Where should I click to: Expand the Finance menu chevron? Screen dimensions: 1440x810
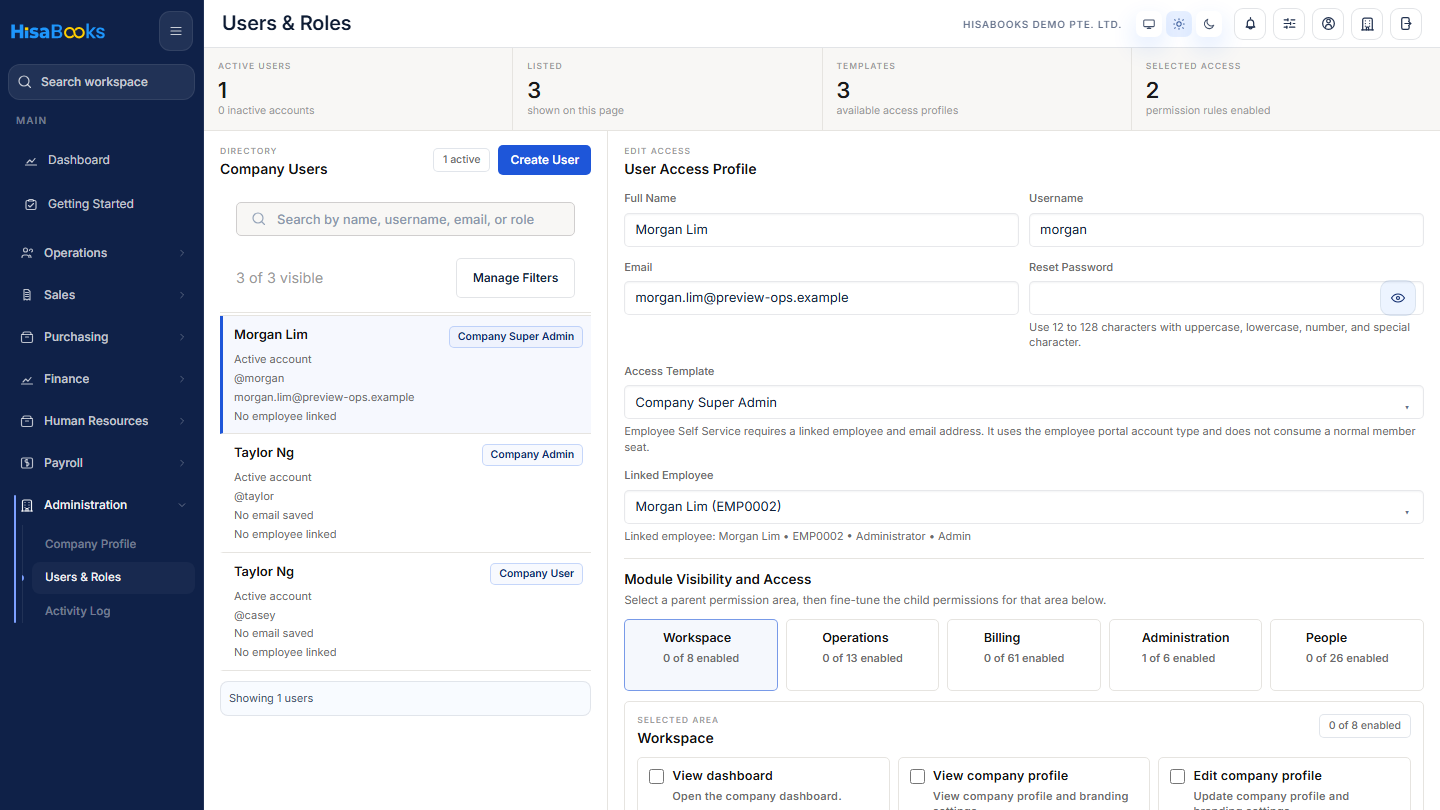(182, 379)
